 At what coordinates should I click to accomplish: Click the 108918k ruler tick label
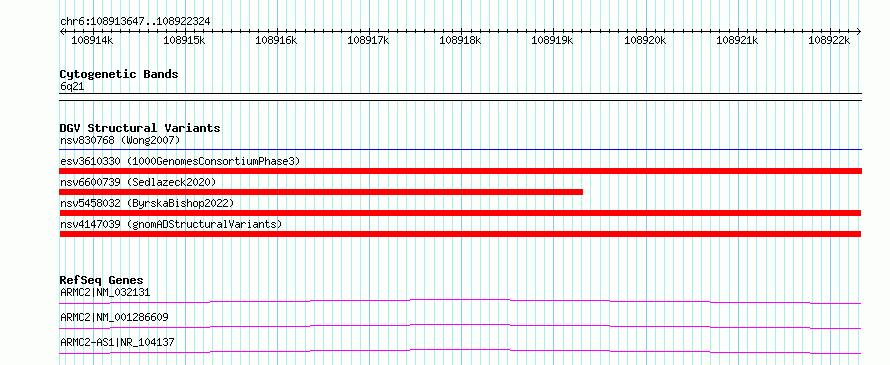(x=460, y=40)
